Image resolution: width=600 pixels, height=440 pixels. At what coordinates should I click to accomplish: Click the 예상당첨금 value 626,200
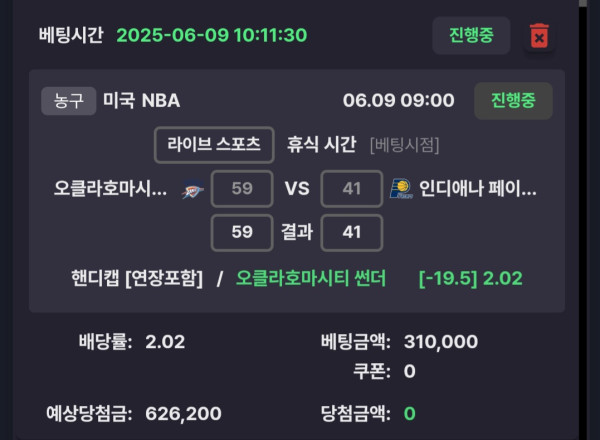pos(183,414)
